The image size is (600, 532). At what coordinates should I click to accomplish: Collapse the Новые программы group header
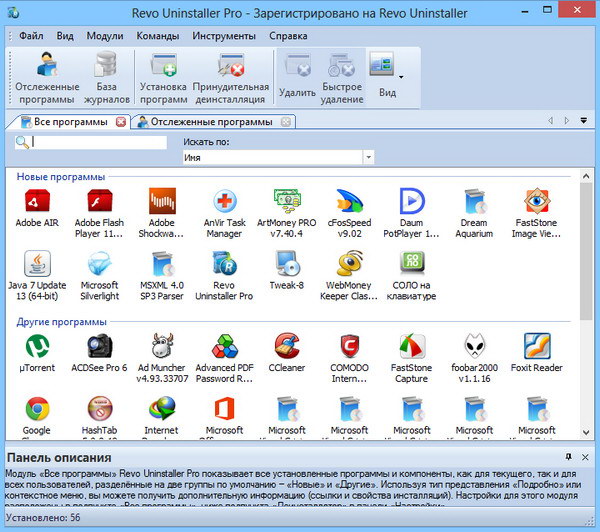click(61, 177)
